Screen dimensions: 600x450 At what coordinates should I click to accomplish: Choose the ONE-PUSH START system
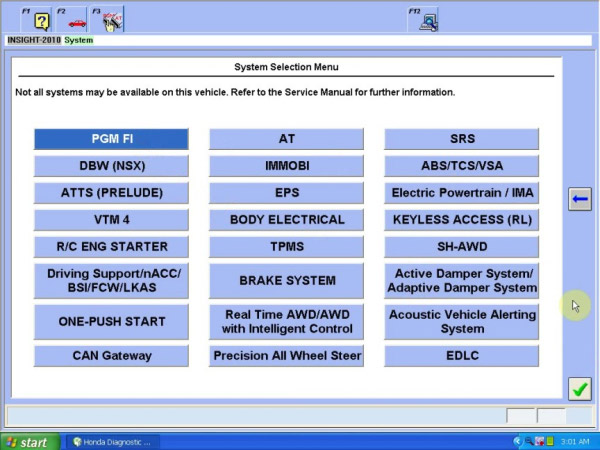(x=111, y=322)
